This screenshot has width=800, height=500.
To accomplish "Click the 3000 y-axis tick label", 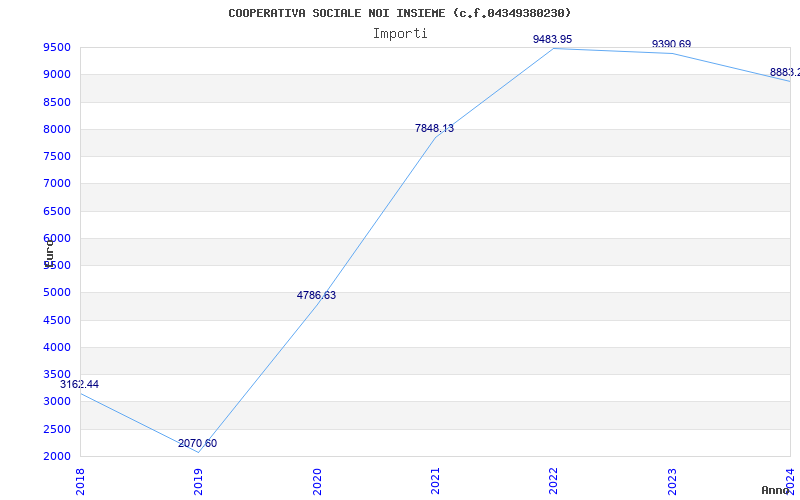I will (x=57, y=402).
